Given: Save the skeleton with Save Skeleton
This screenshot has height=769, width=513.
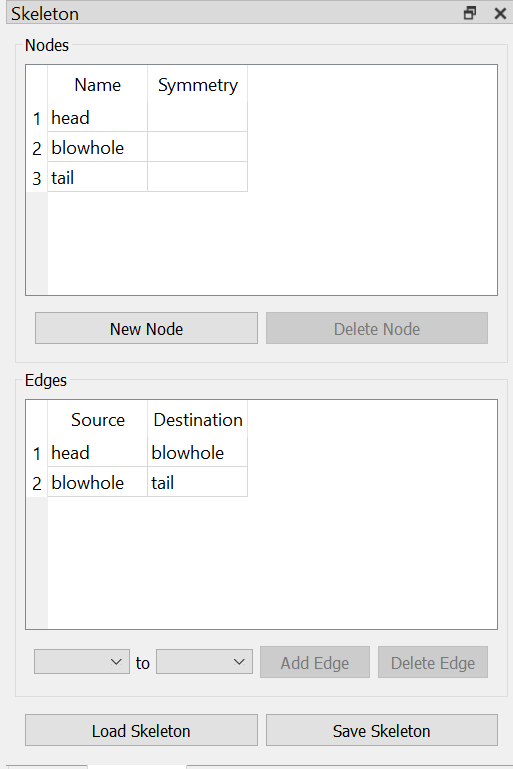Looking at the screenshot, I should (x=382, y=730).
